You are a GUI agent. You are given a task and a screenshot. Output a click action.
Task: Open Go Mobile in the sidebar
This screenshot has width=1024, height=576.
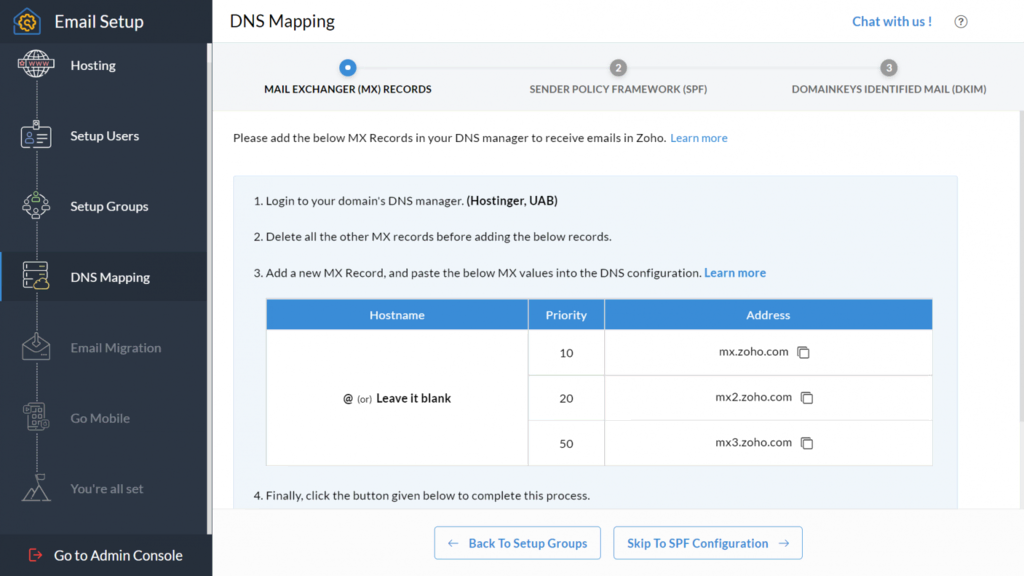[x=100, y=418]
